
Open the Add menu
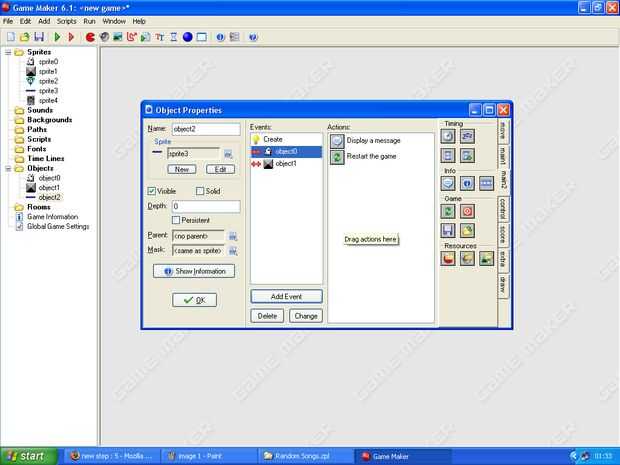pos(44,21)
